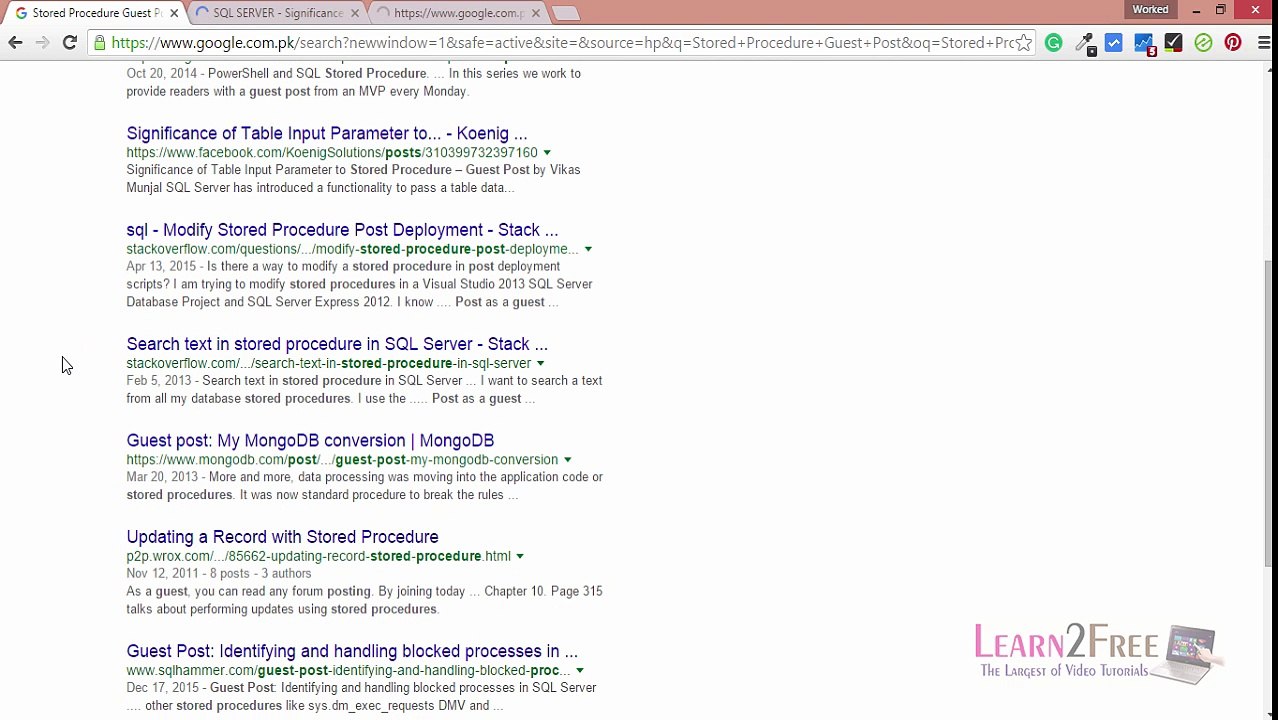Expand dropdown next to Koenig facebook URL

coord(547,153)
